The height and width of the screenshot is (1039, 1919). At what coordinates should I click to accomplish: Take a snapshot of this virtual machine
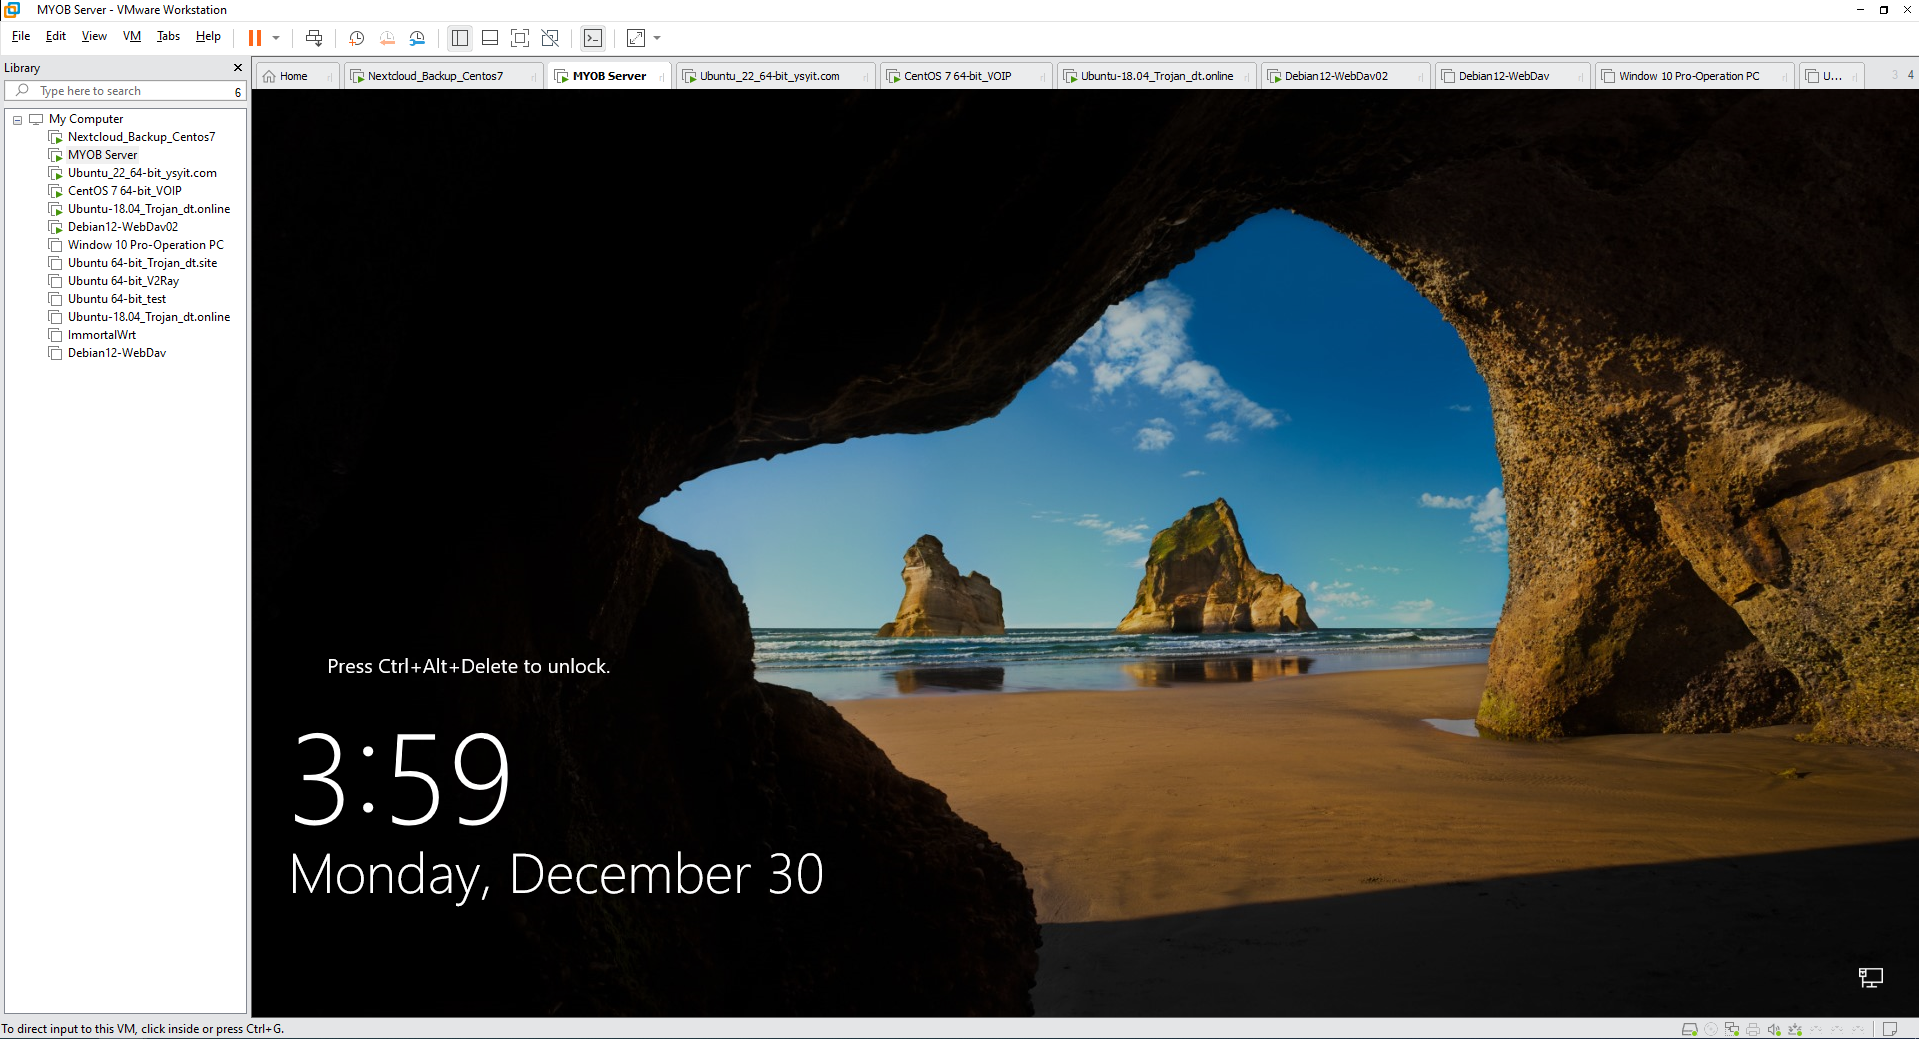tap(356, 38)
